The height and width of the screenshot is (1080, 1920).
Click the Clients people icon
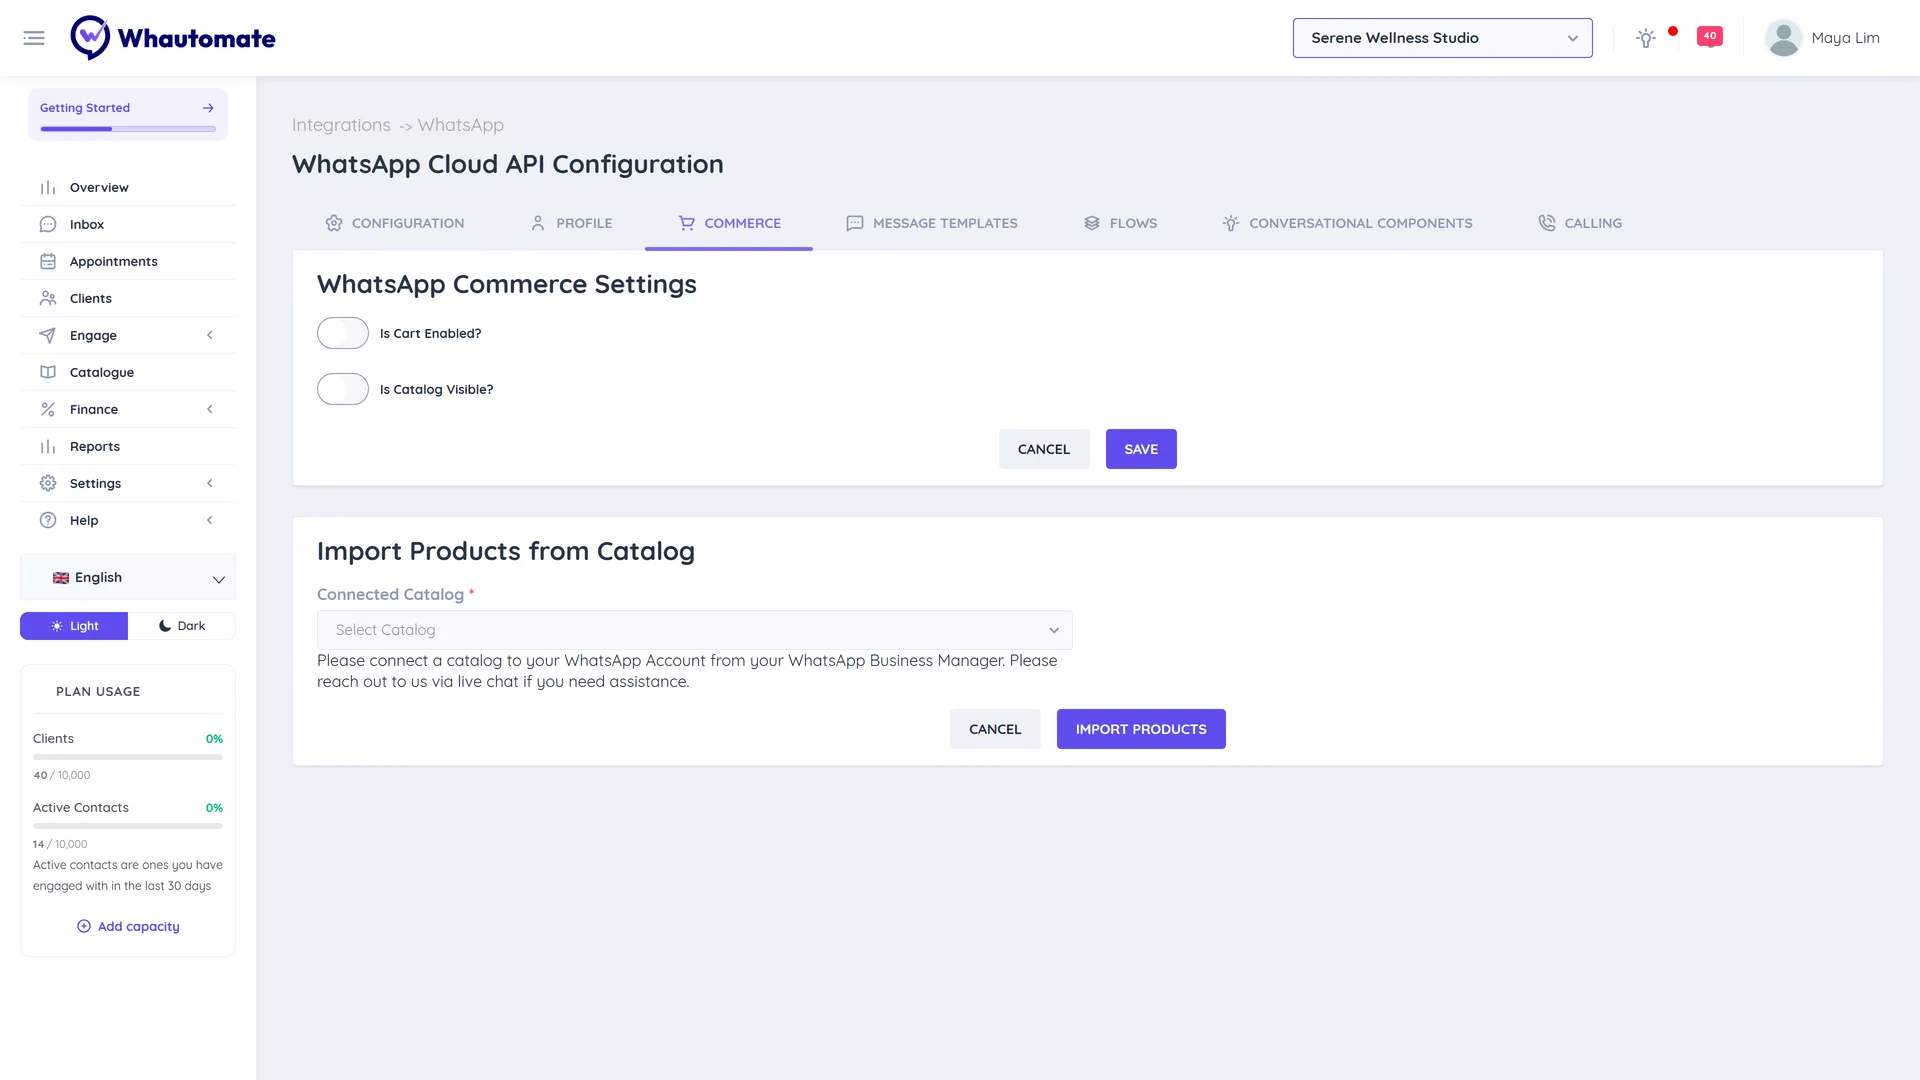pyautogui.click(x=48, y=299)
